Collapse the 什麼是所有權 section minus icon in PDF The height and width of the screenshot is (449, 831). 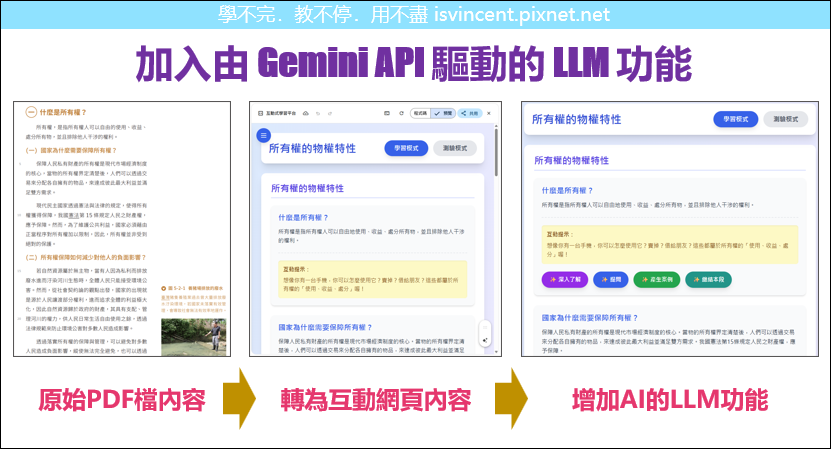click(31, 112)
